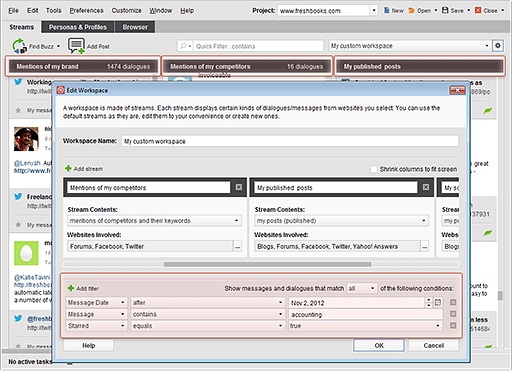Delete the Message contains filter row
512x372 pixels.
point(453,314)
